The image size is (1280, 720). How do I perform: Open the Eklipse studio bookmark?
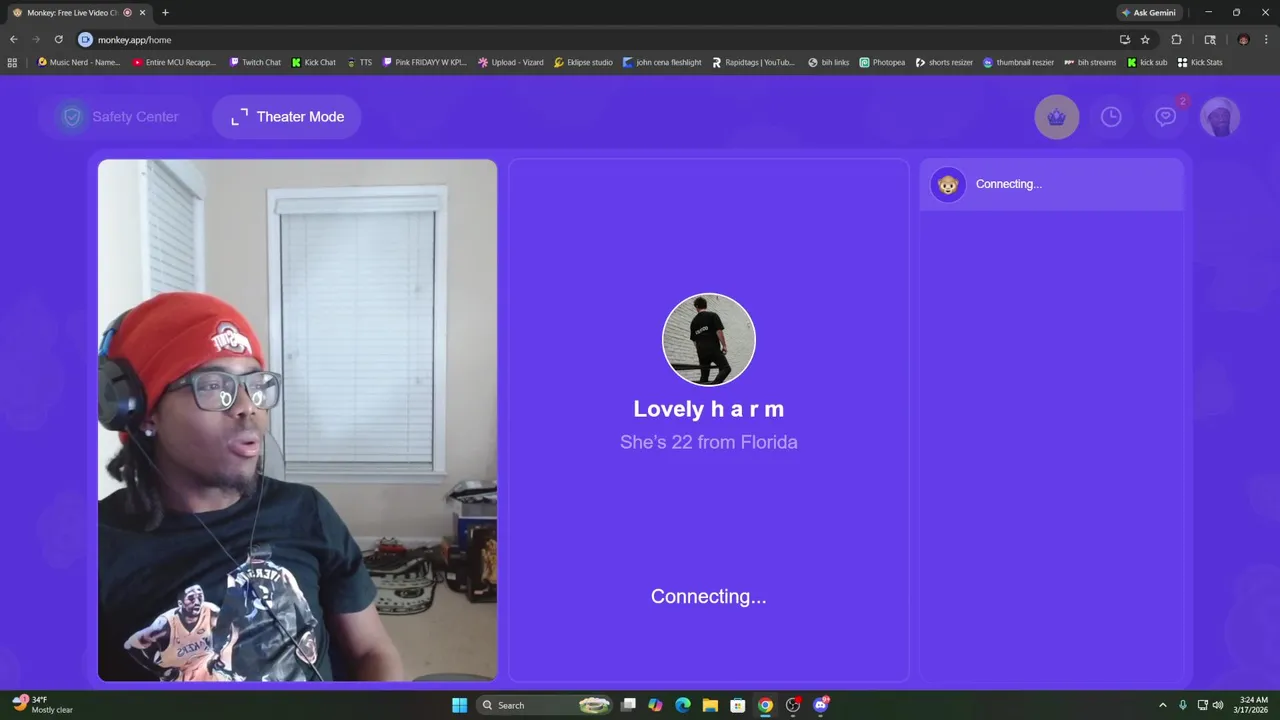point(583,62)
